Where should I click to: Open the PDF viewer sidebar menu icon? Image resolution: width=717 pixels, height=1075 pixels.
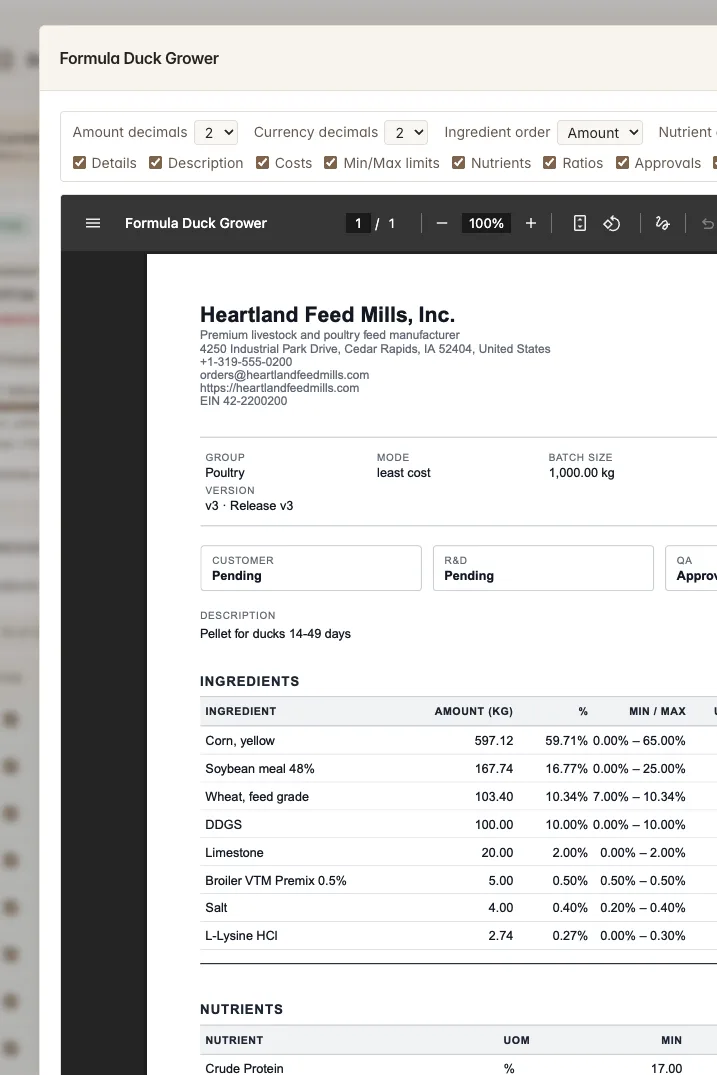(x=93, y=224)
